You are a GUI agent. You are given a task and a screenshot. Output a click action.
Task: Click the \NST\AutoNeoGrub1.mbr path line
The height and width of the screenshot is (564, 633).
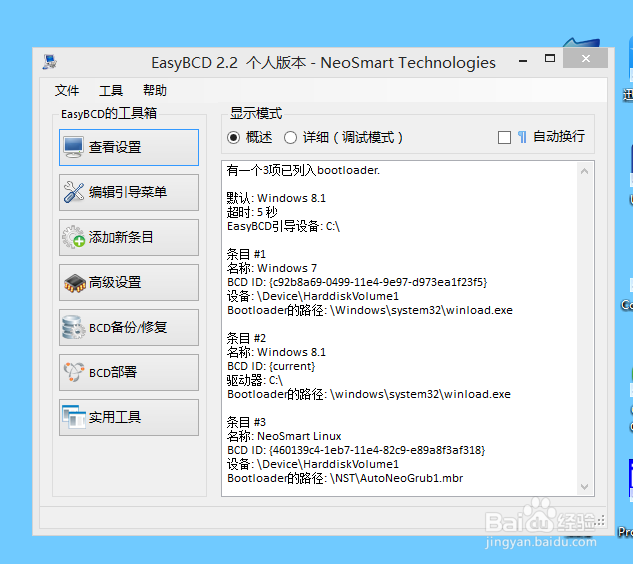point(345,478)
